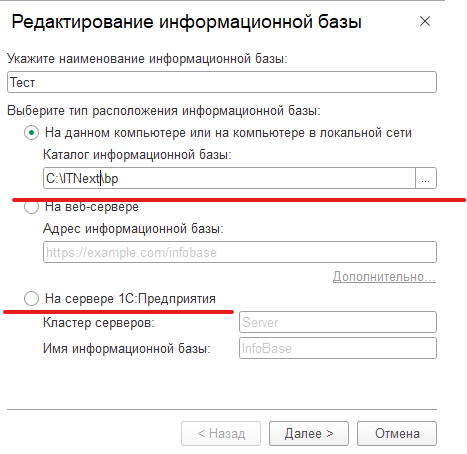Image resolution: width=467 pixels, height=454 pixels.
Task: Click the 'Имя информационной базы' InfoBase field
Action: pos(338,348)
